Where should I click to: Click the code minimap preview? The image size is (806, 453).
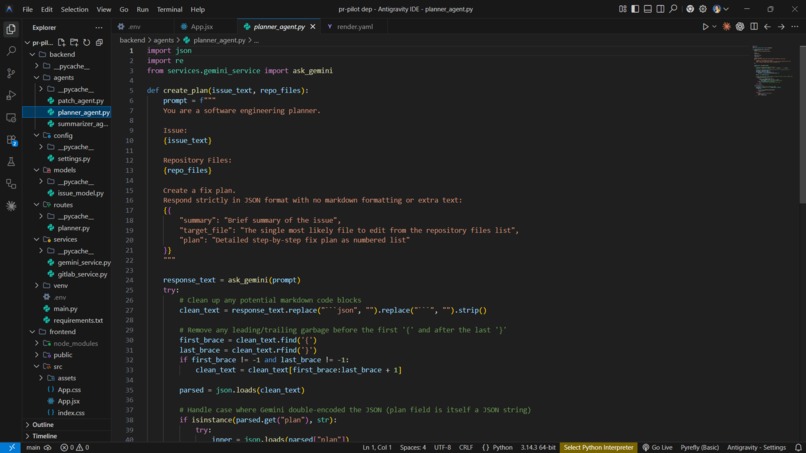coord(773,70)
